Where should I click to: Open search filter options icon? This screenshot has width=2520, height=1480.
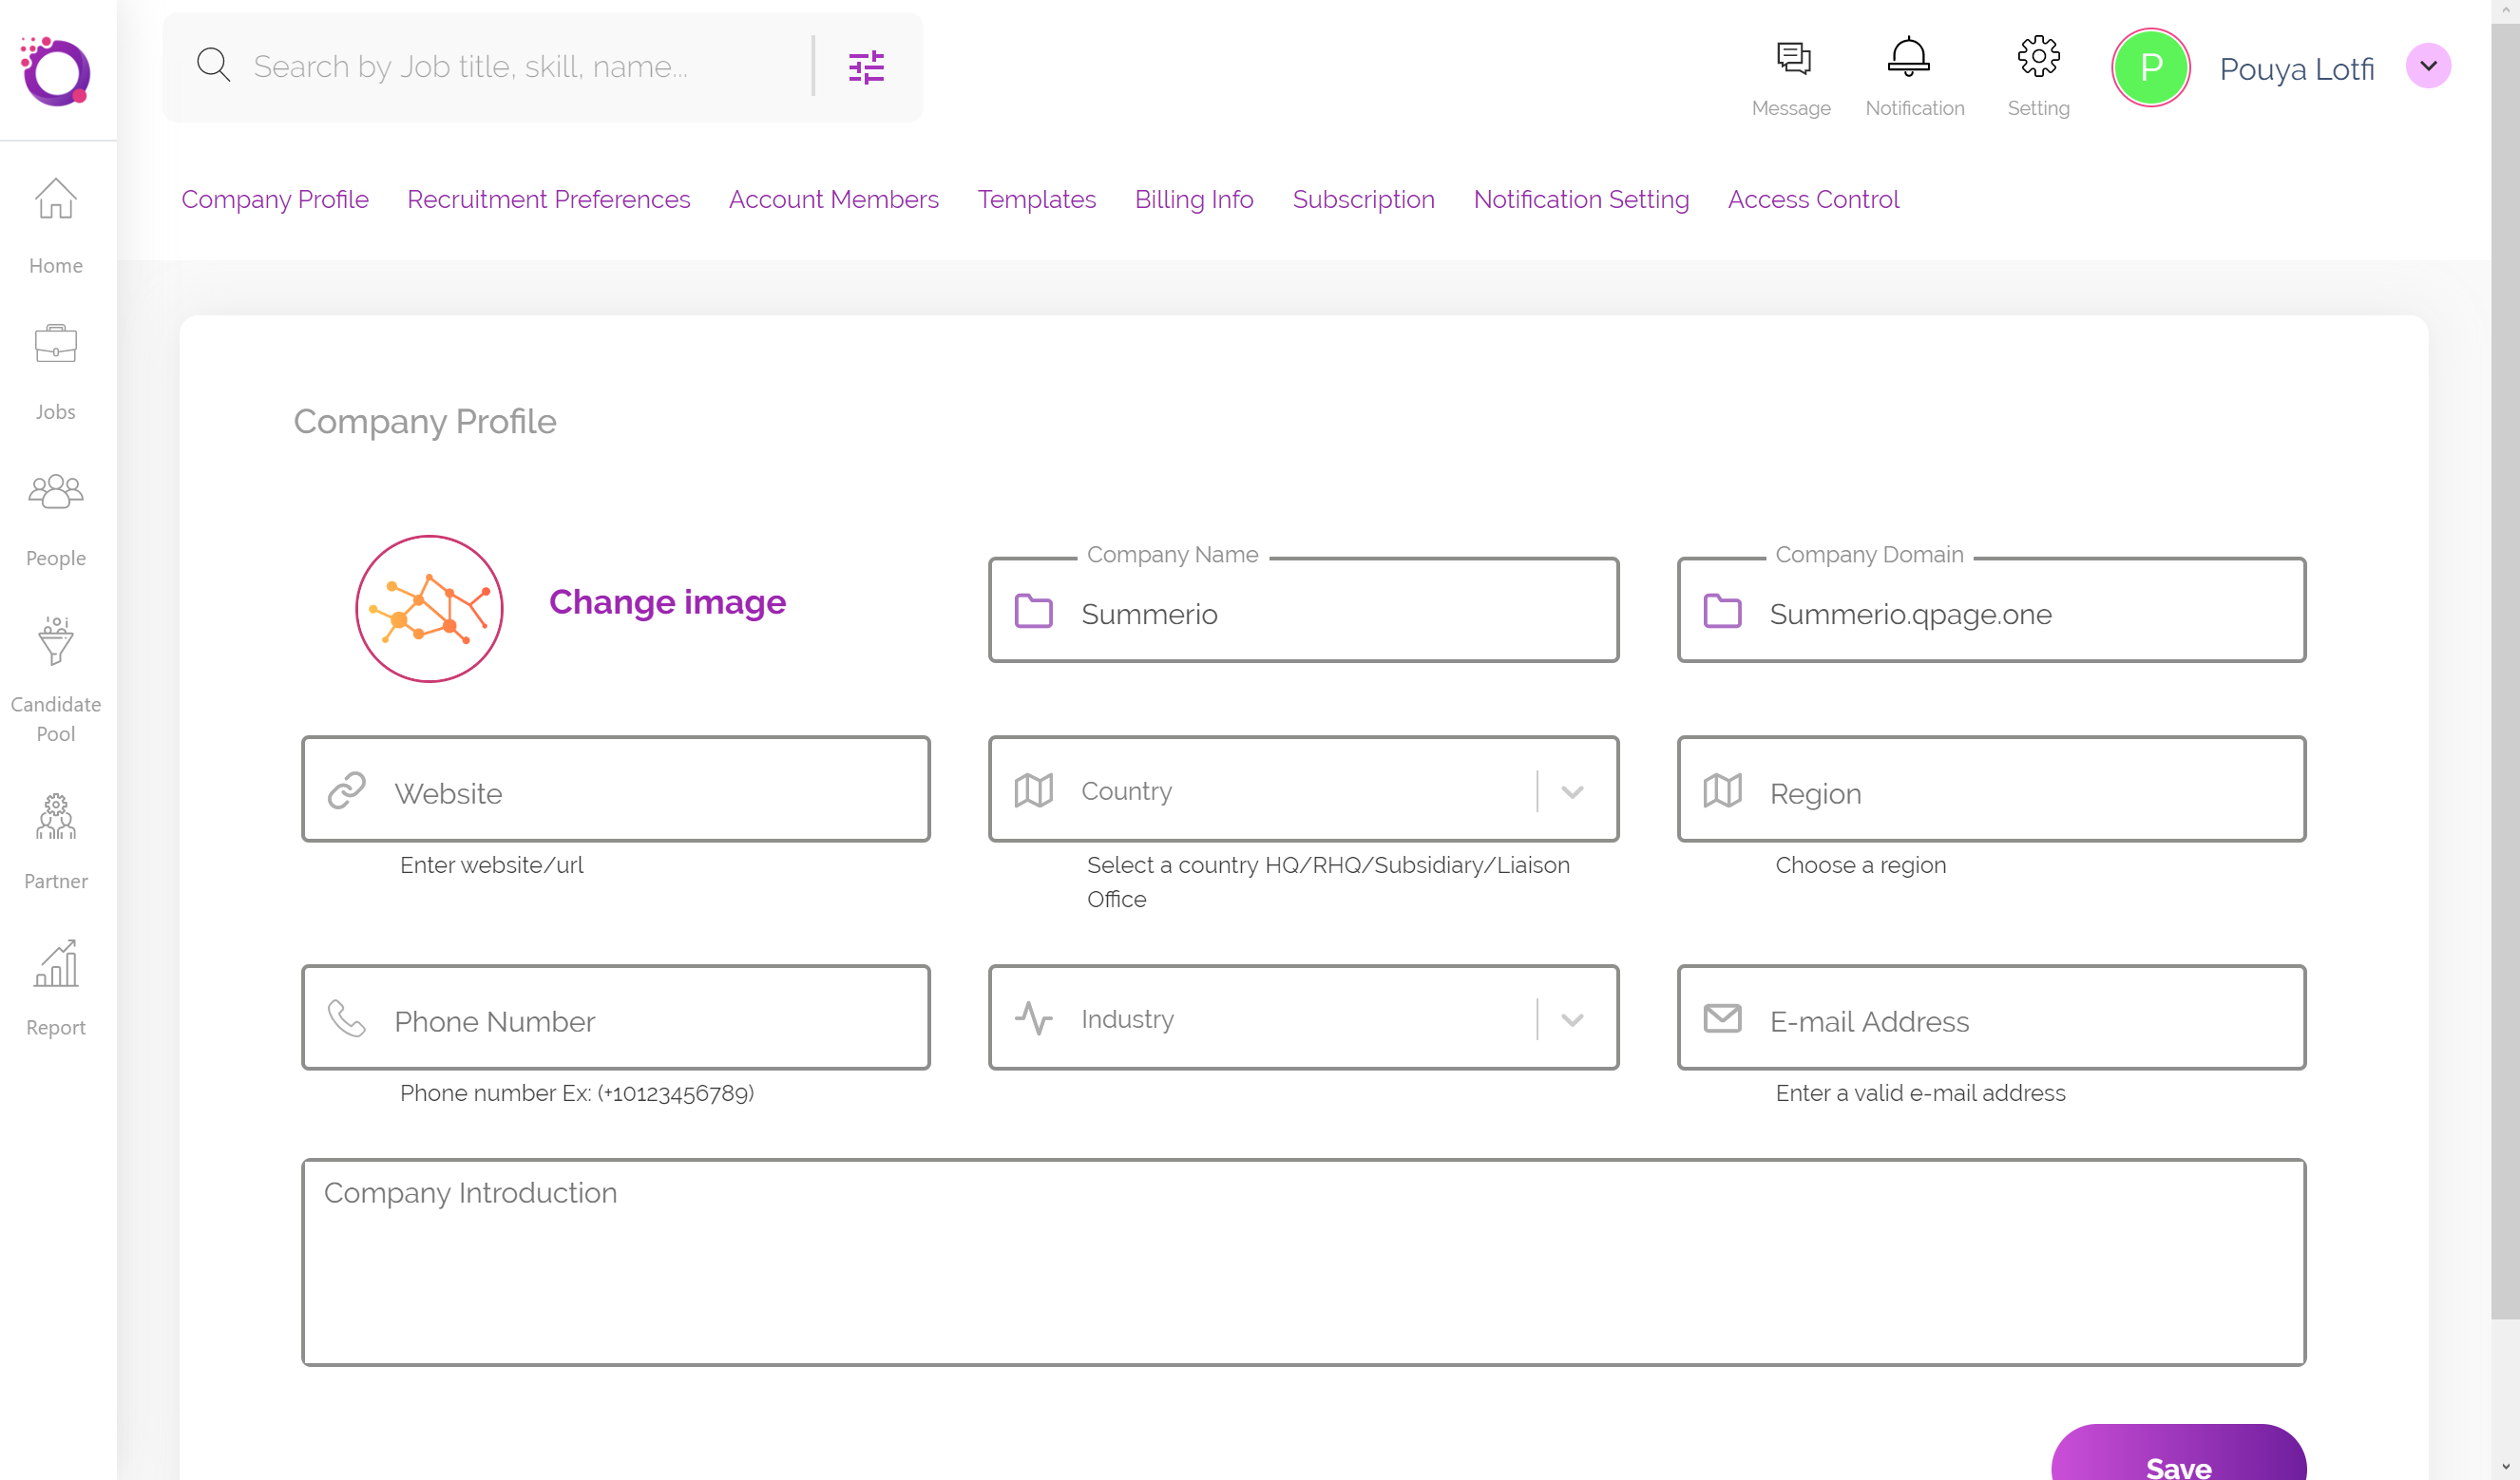866,67
